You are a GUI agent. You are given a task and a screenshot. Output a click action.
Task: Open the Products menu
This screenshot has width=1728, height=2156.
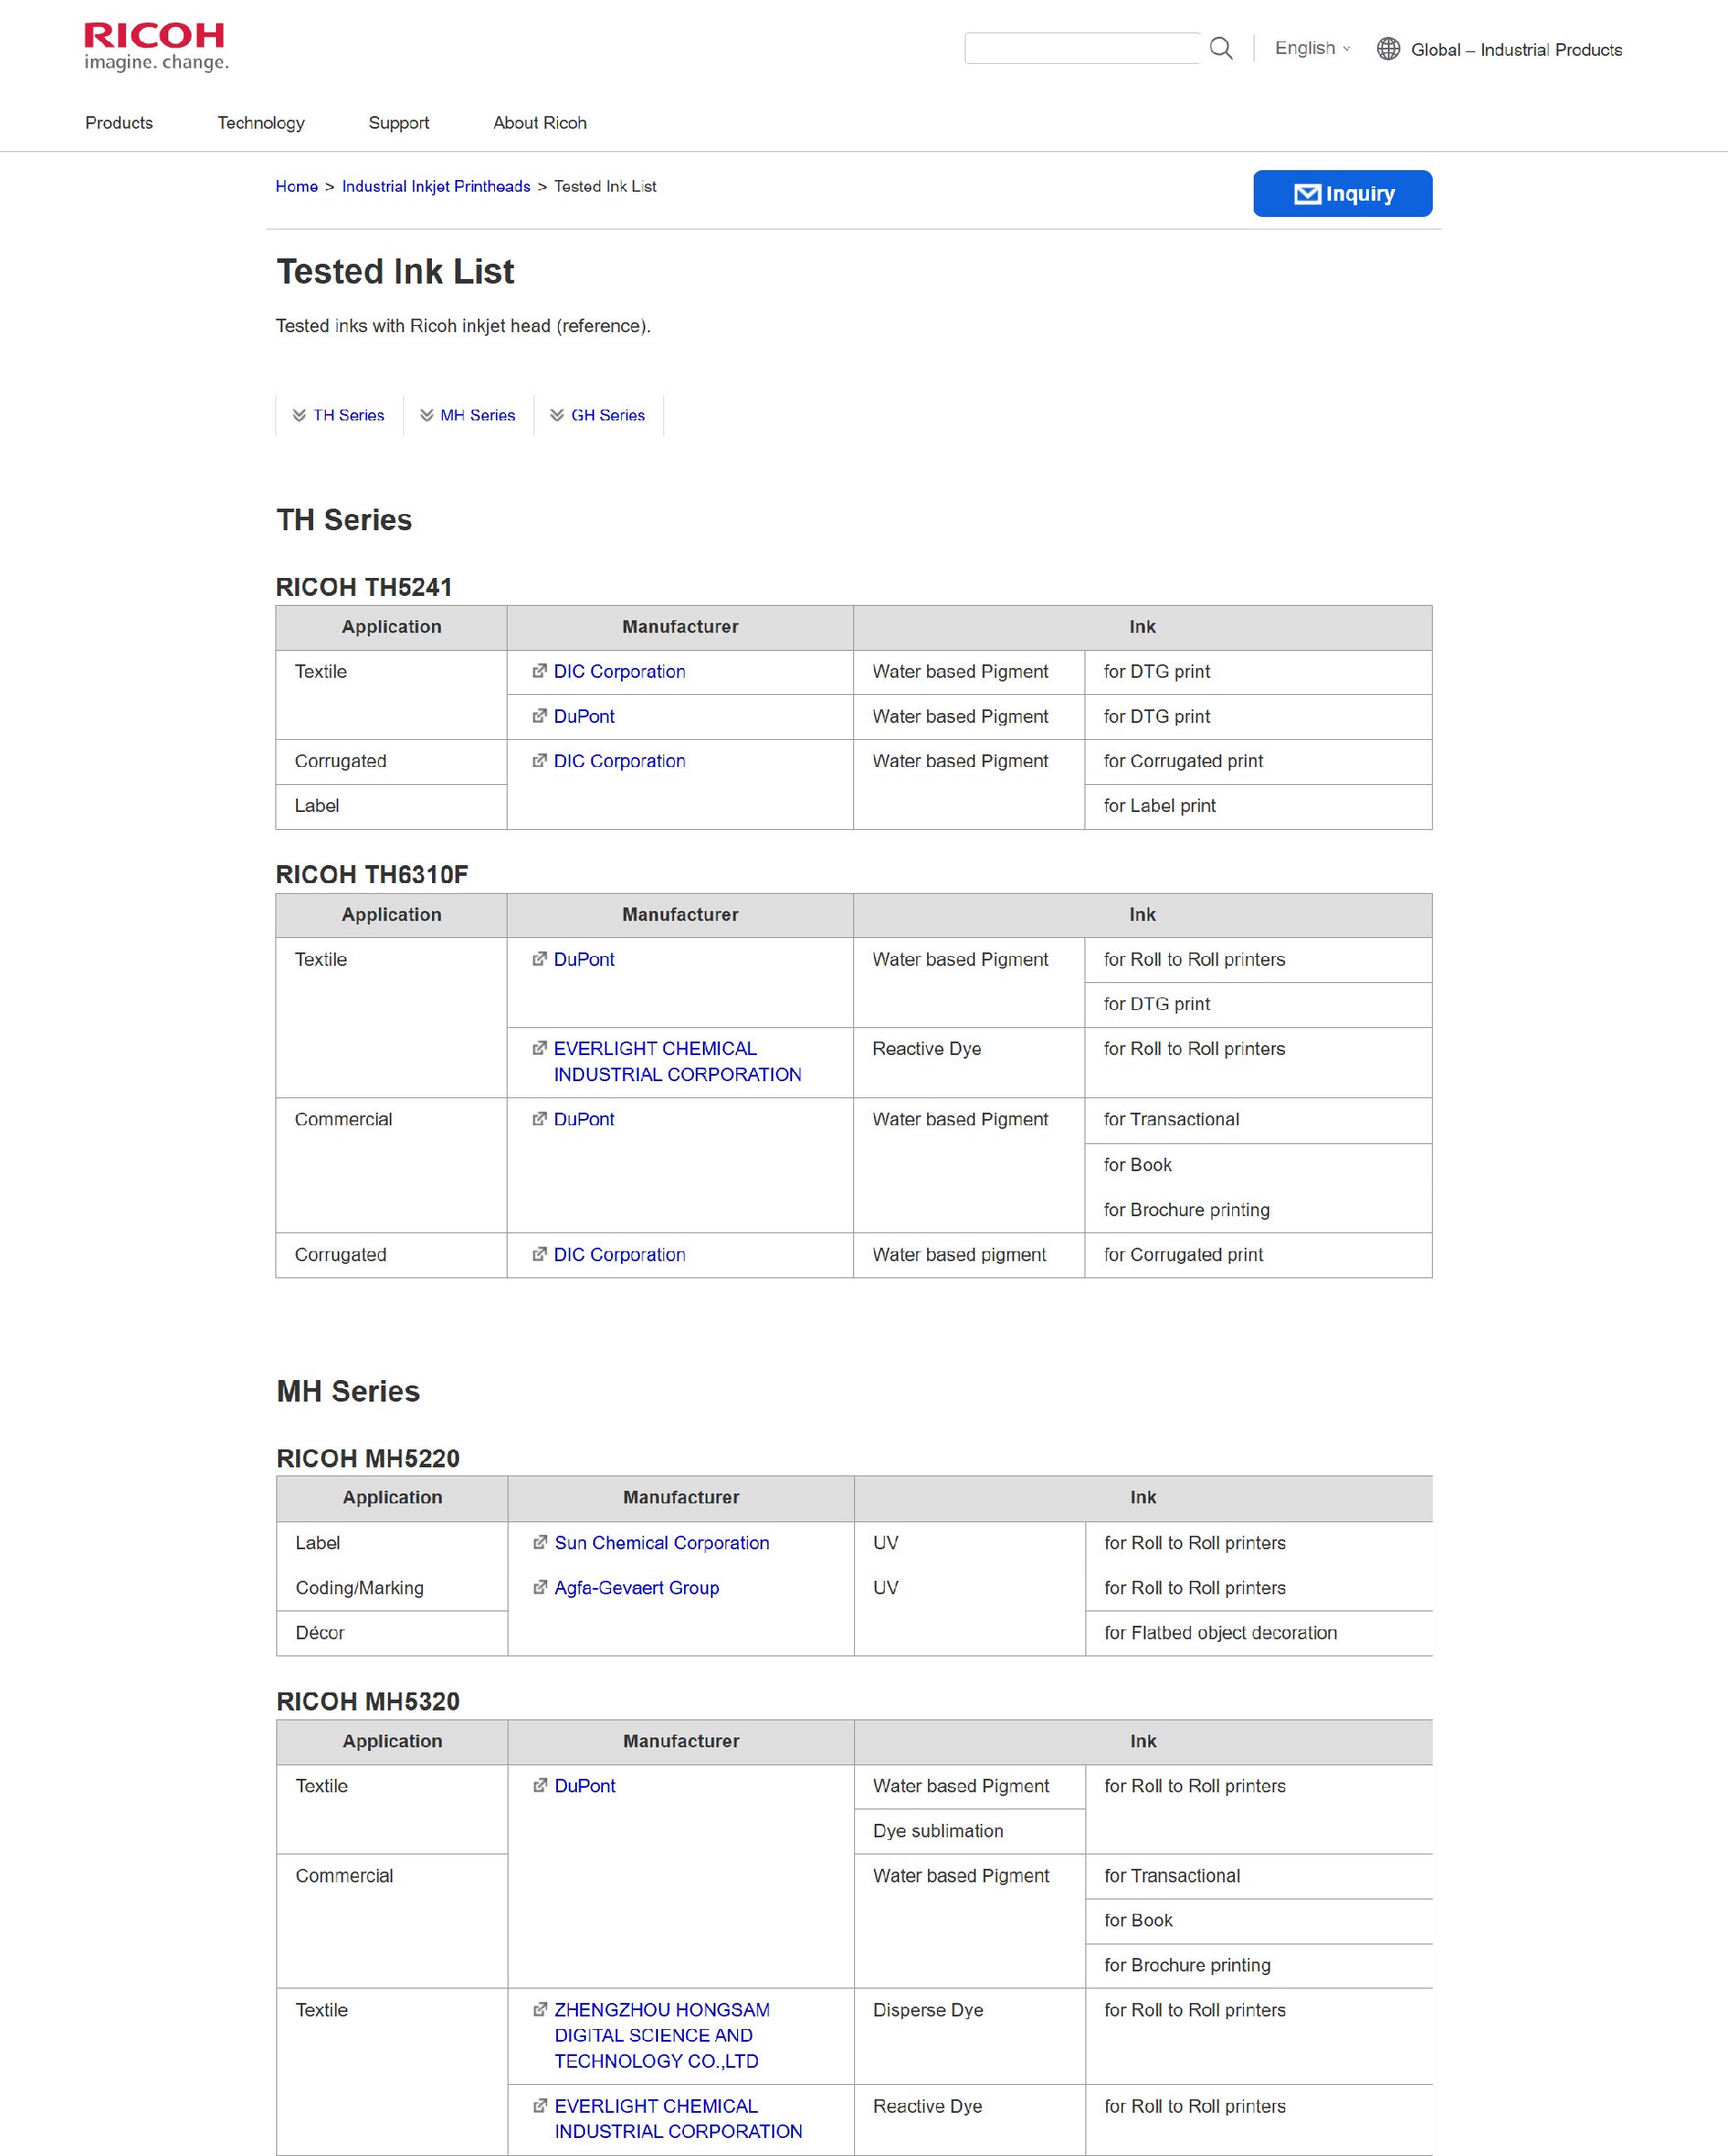(119, 123)
